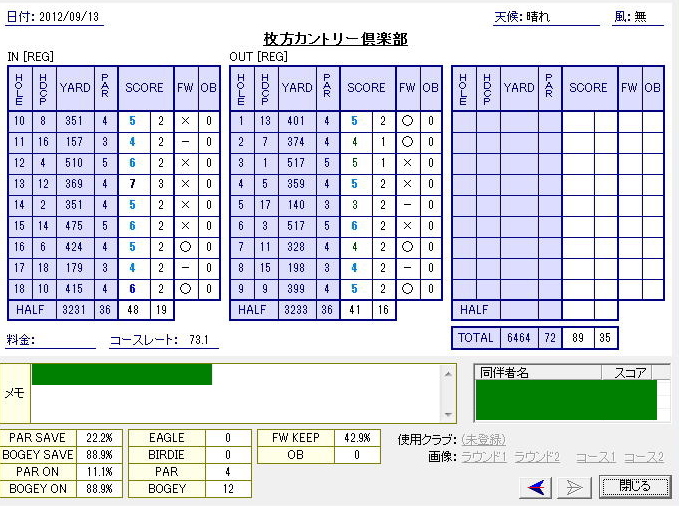The image size is (679, 506).
Task: Click the IN table SCORE header
Action: (x=145, y=88)
